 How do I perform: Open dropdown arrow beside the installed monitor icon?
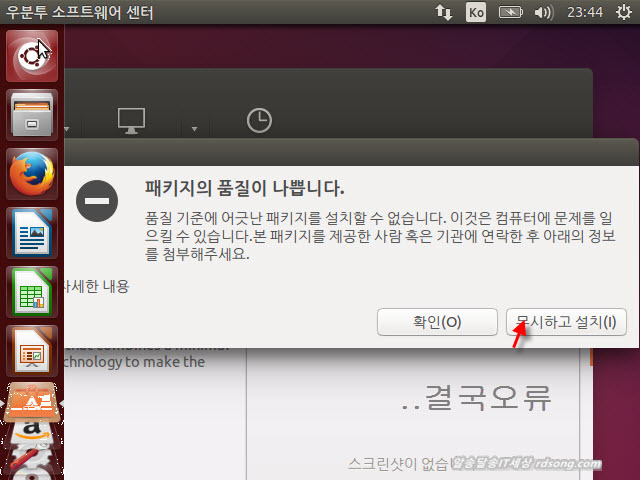coord(195,129)
